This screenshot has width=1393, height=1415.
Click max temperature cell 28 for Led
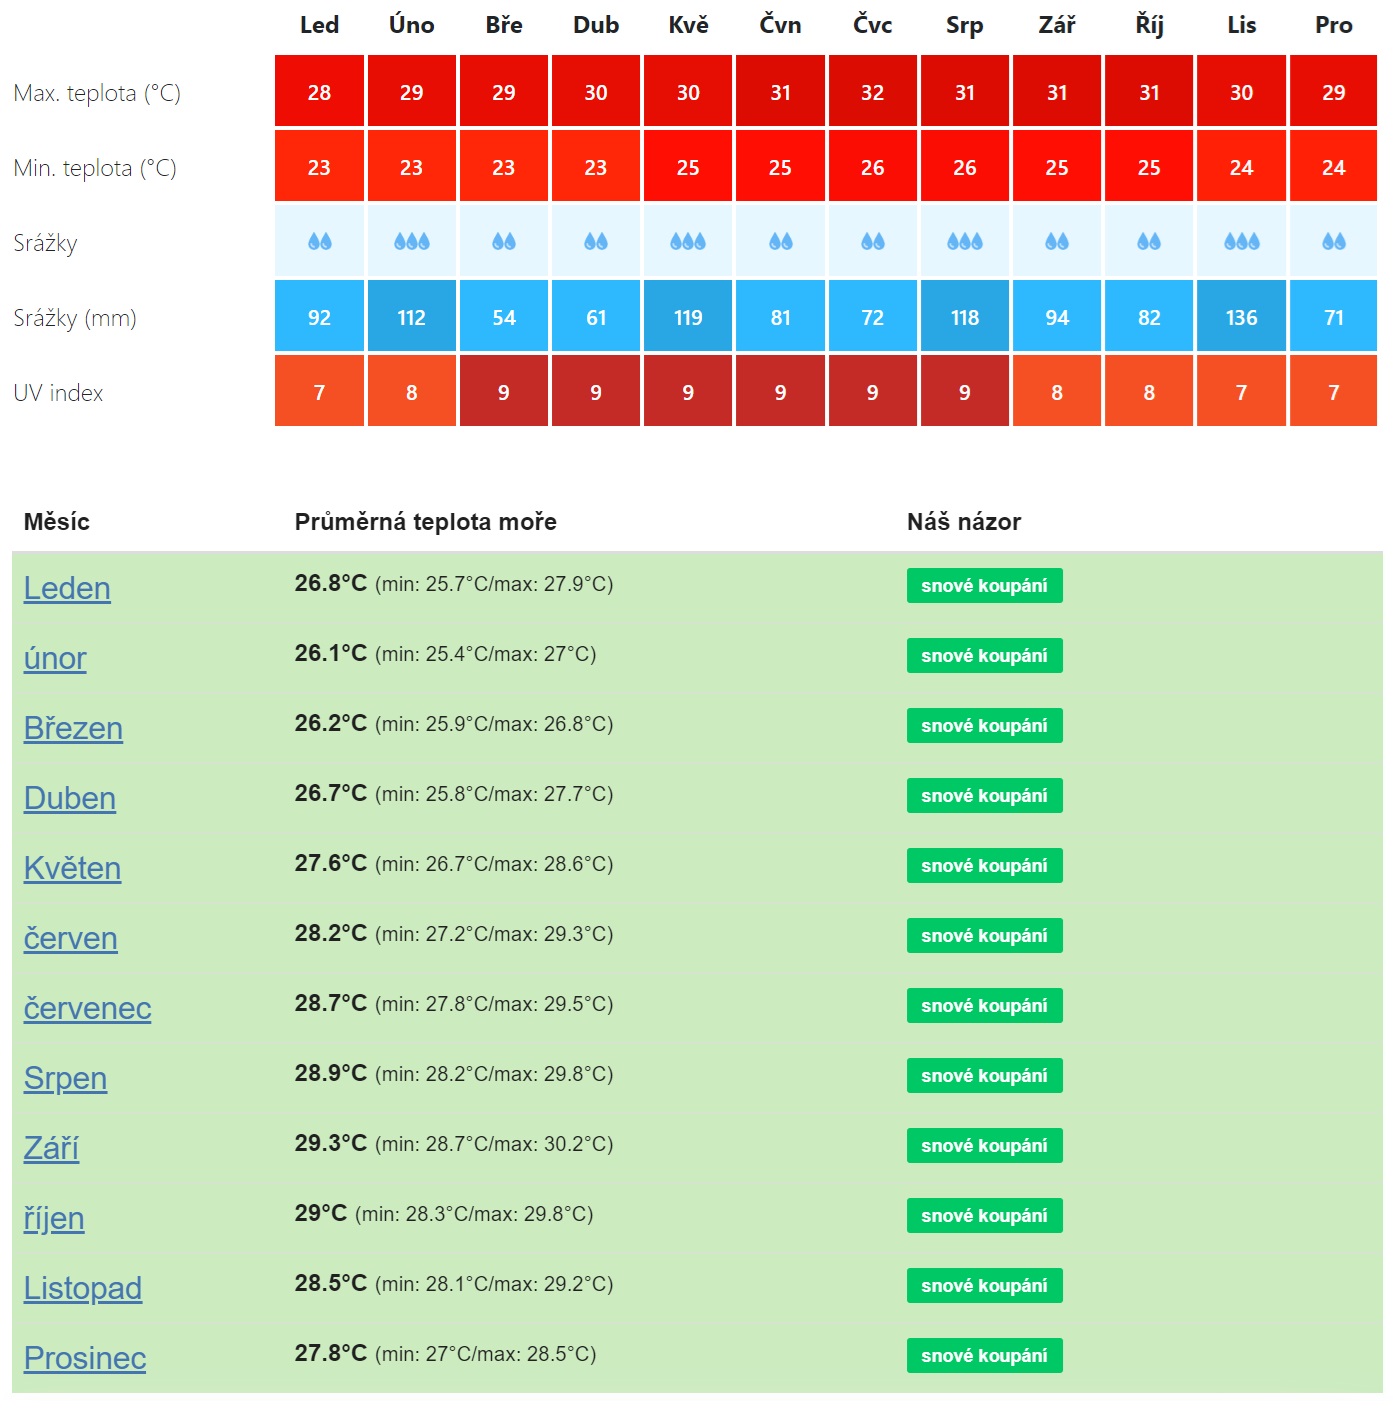click(x=319, y=92)
